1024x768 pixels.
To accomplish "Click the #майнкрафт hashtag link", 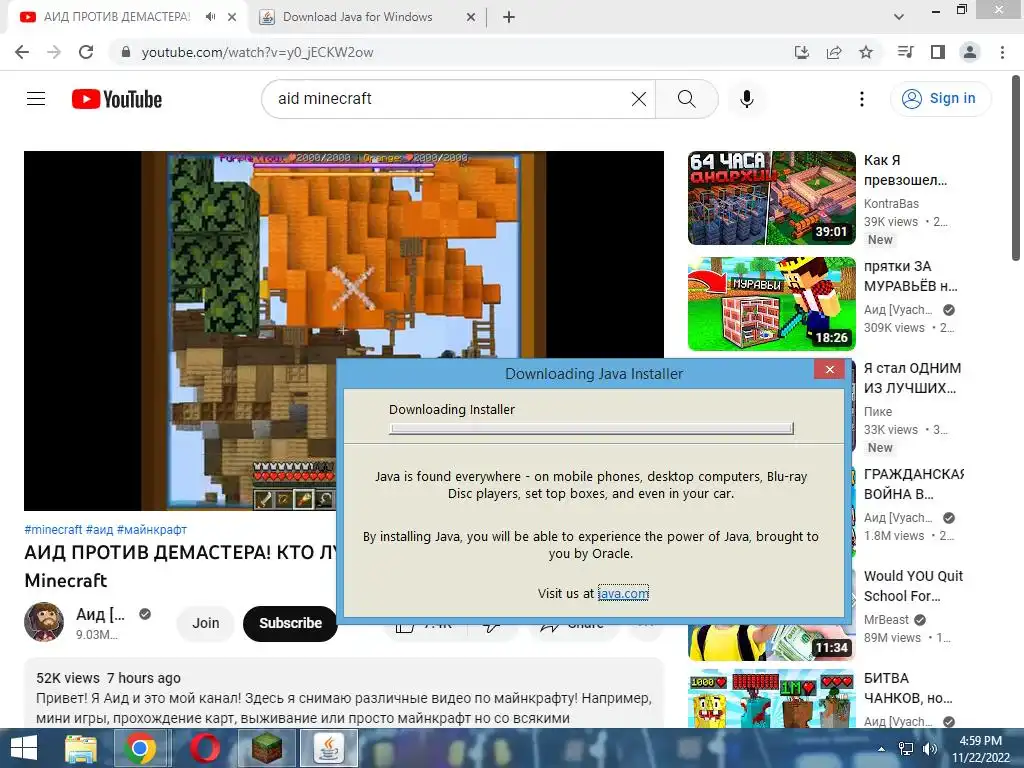I will coord(152,530).
